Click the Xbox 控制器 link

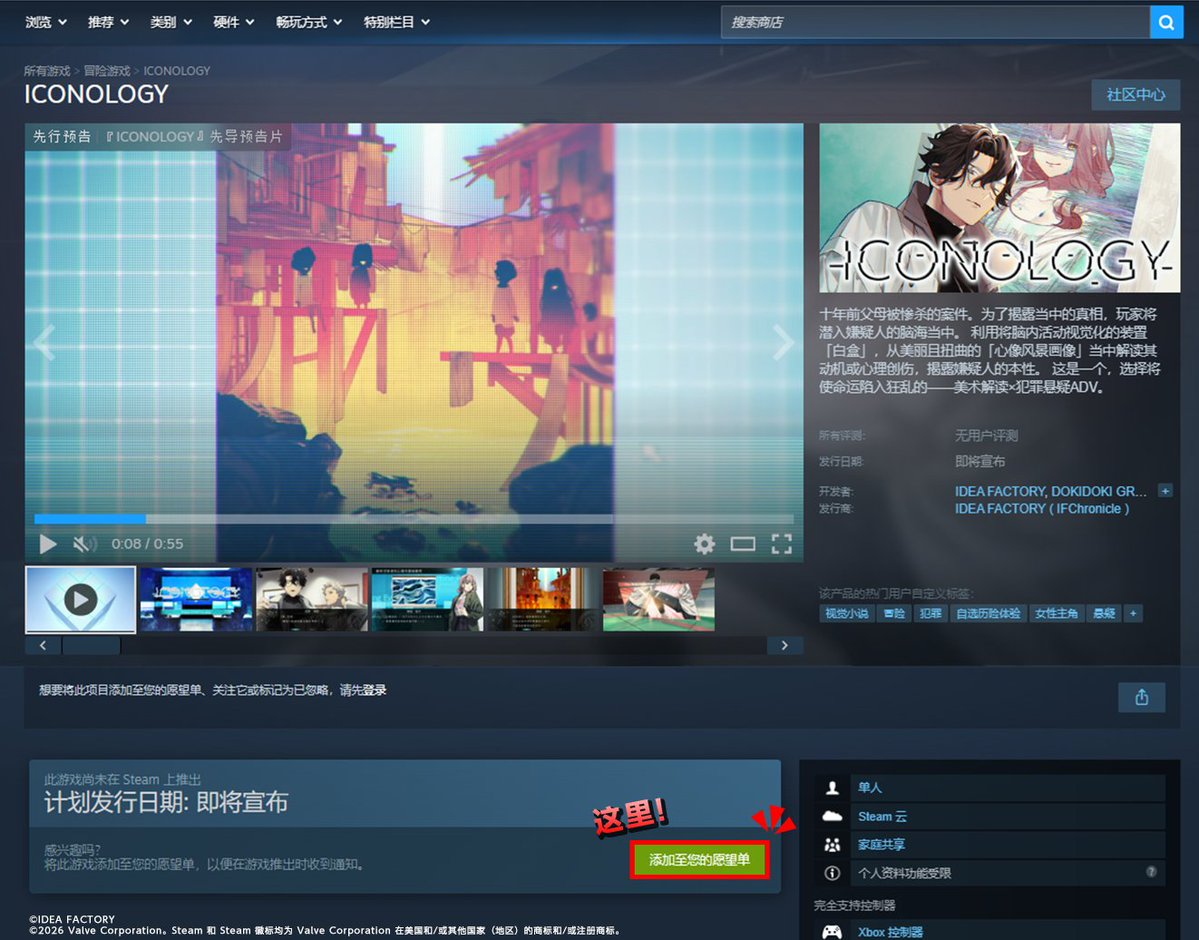tap(890, 932)
